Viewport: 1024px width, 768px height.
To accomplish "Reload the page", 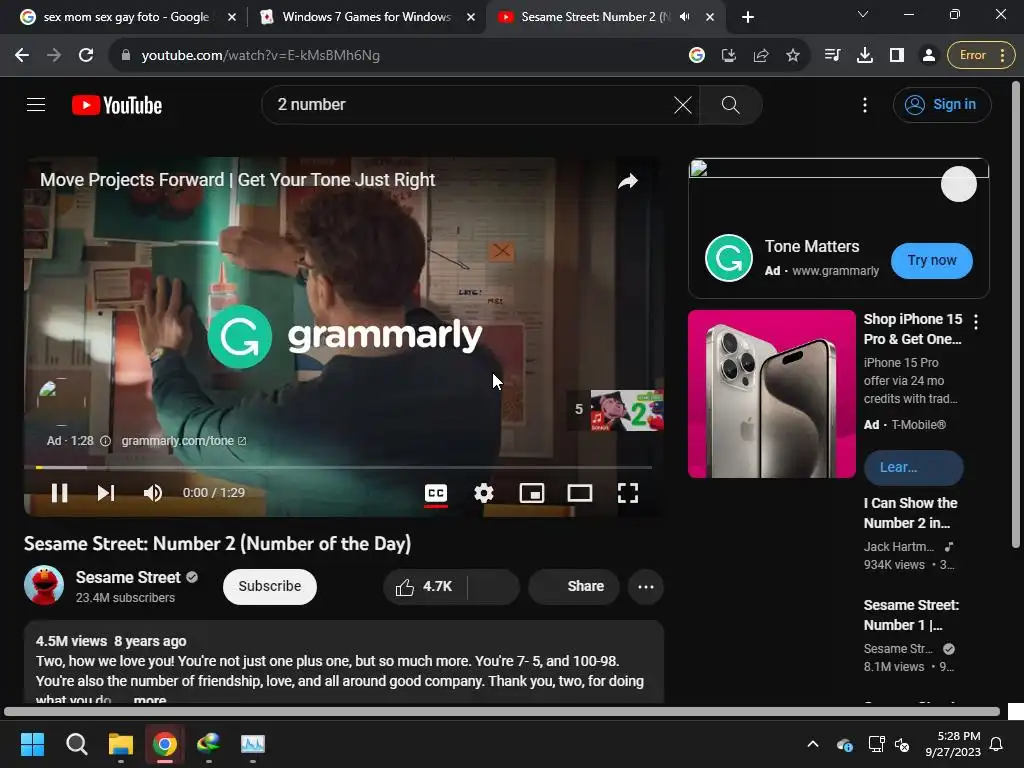I will tap(86, 56).
